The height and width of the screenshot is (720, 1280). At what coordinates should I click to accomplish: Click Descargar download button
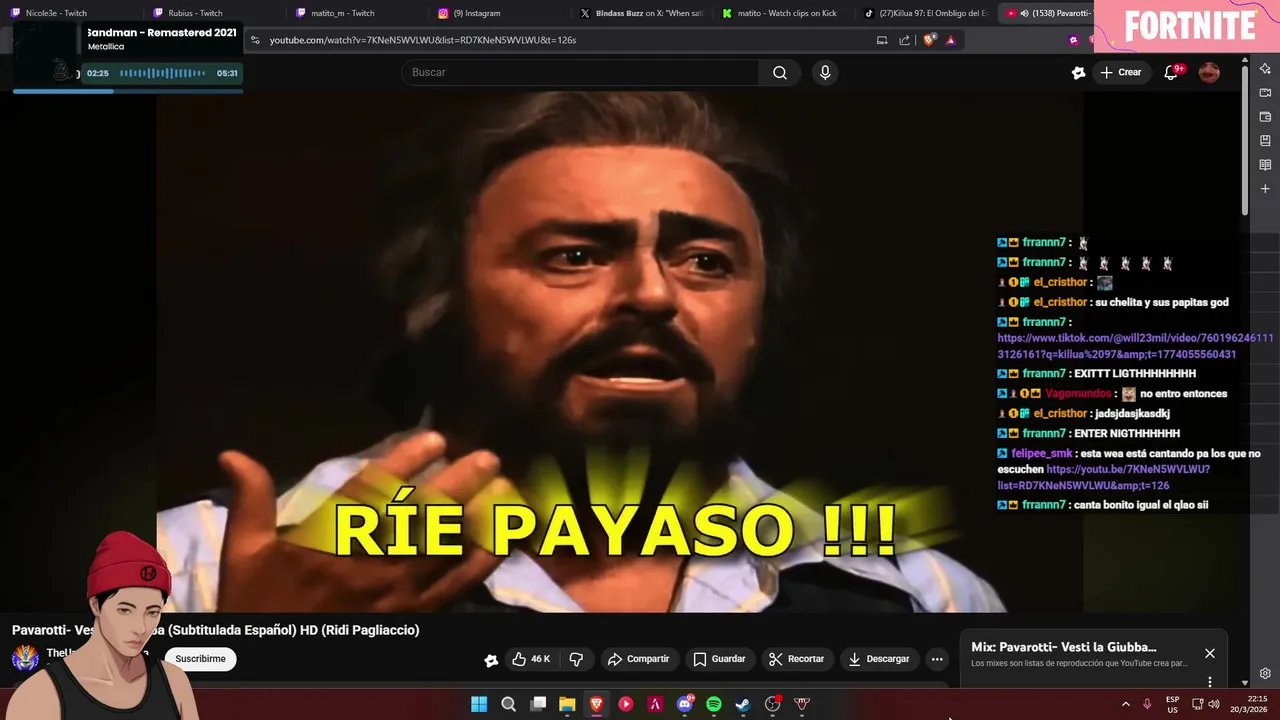[x=879, y=659]
